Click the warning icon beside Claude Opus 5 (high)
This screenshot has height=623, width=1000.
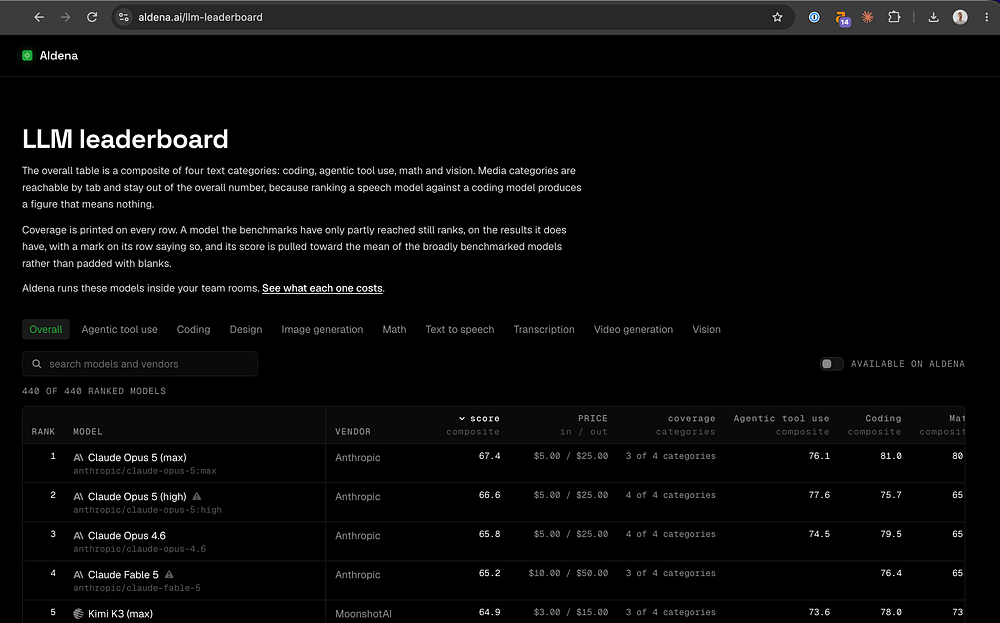tap(196, 496)
